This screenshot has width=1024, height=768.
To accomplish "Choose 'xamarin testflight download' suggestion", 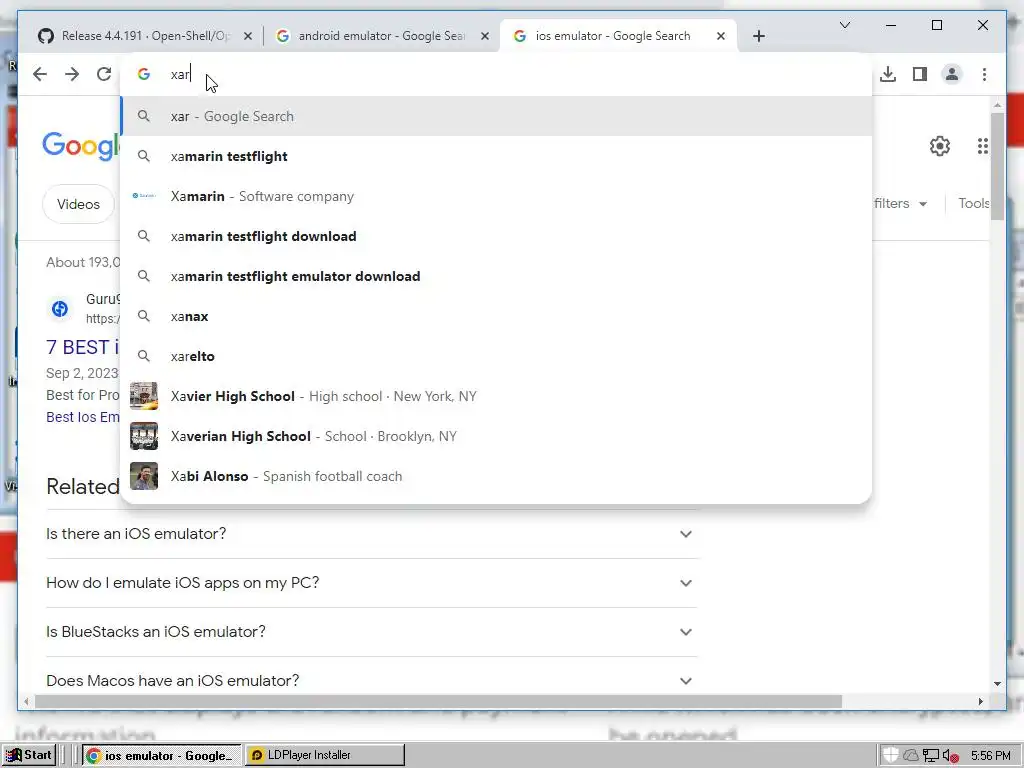I will coord(496,236).
